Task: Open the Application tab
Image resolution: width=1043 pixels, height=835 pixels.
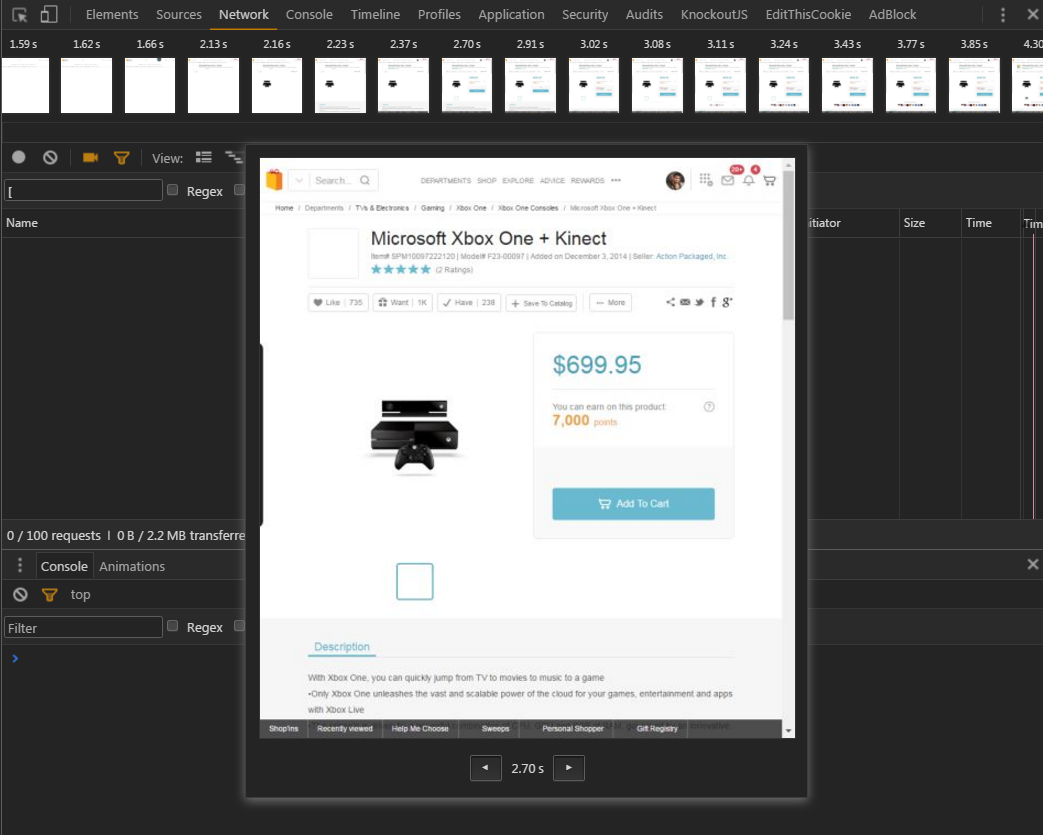Action: click(511, 15)
